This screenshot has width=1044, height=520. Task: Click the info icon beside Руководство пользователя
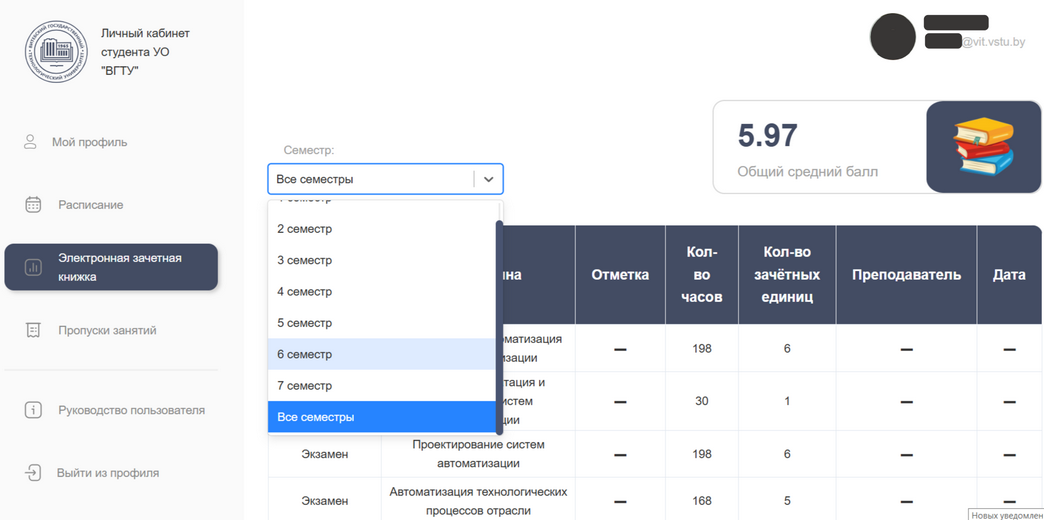pyautogui.click(x=33, y=410)
